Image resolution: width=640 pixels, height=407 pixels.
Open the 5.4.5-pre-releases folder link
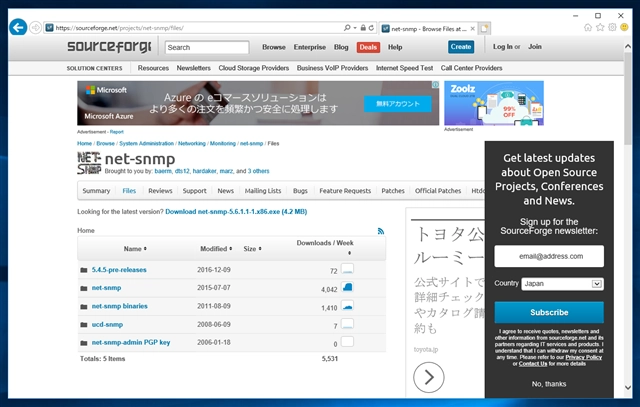119,270
